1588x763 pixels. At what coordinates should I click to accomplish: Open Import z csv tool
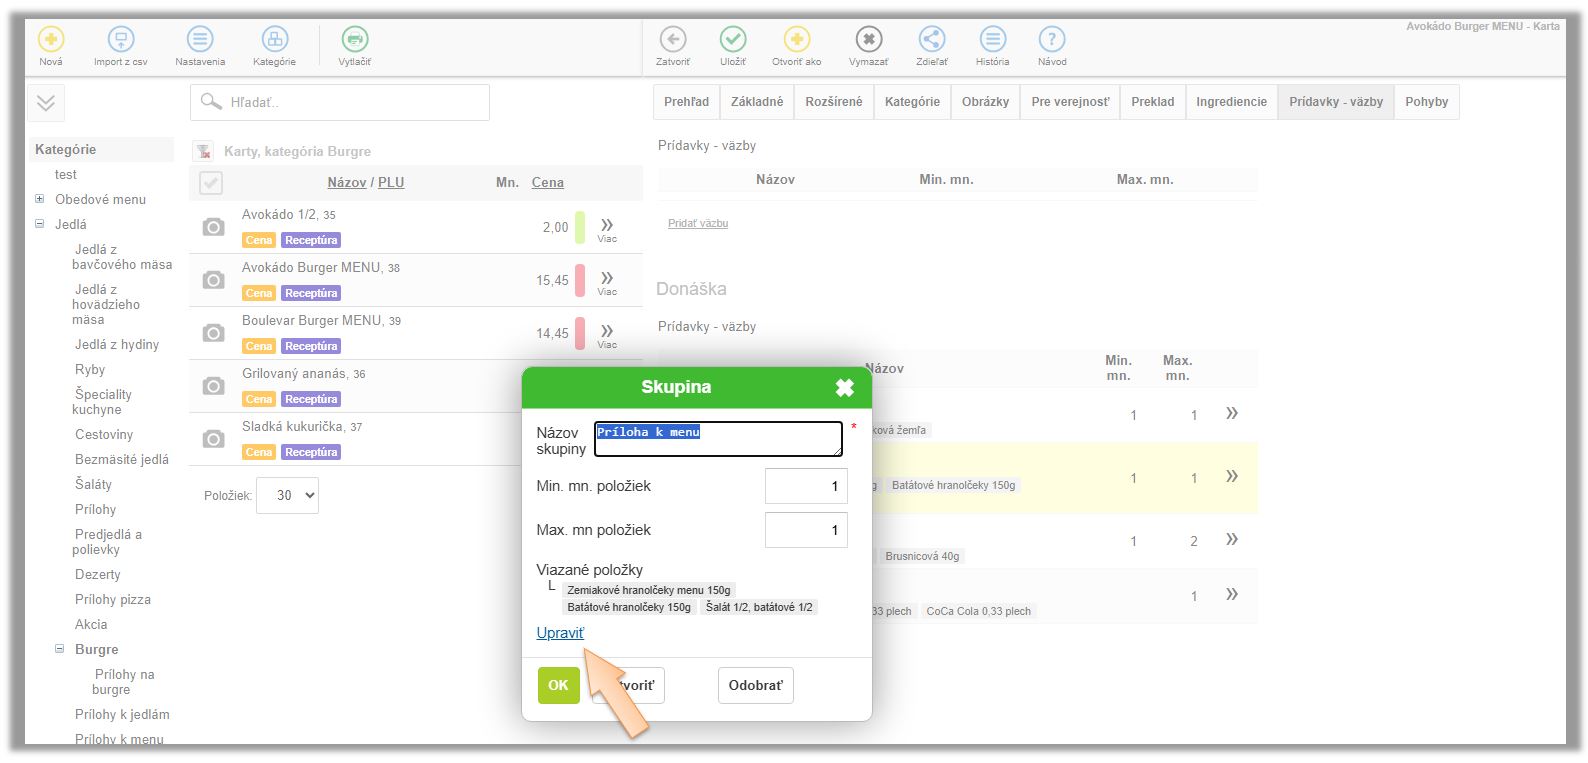tap(120, 40)
